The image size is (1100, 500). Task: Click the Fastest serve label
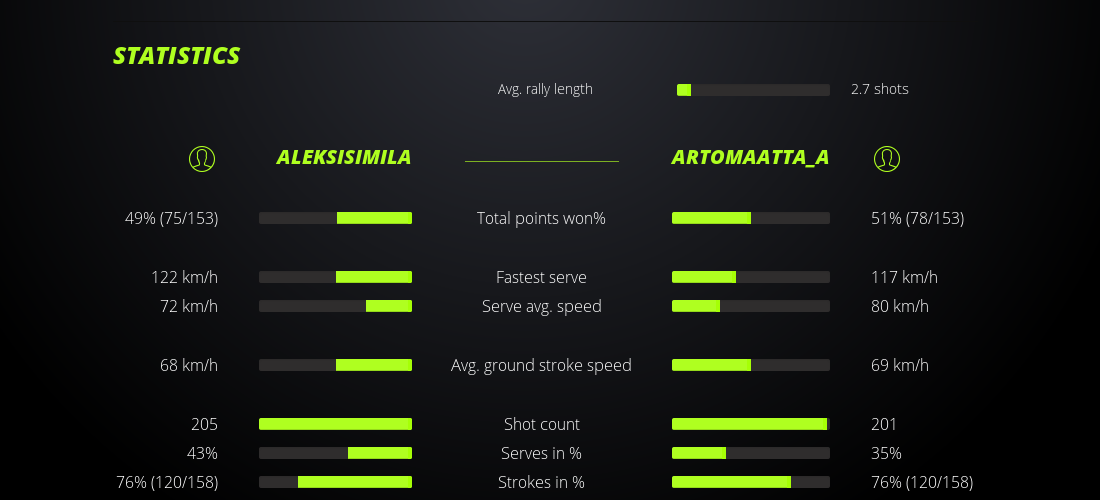coord(541,277)
